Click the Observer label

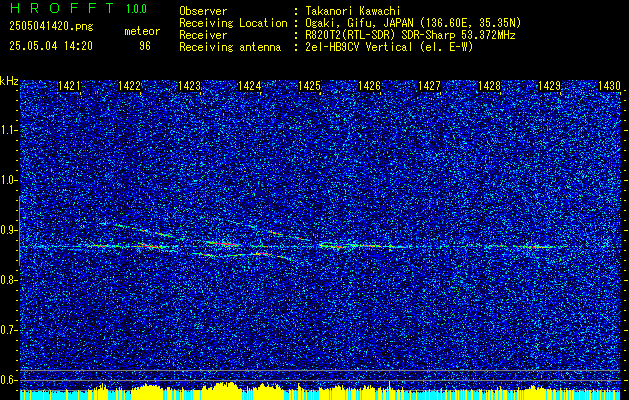[203, 11]
